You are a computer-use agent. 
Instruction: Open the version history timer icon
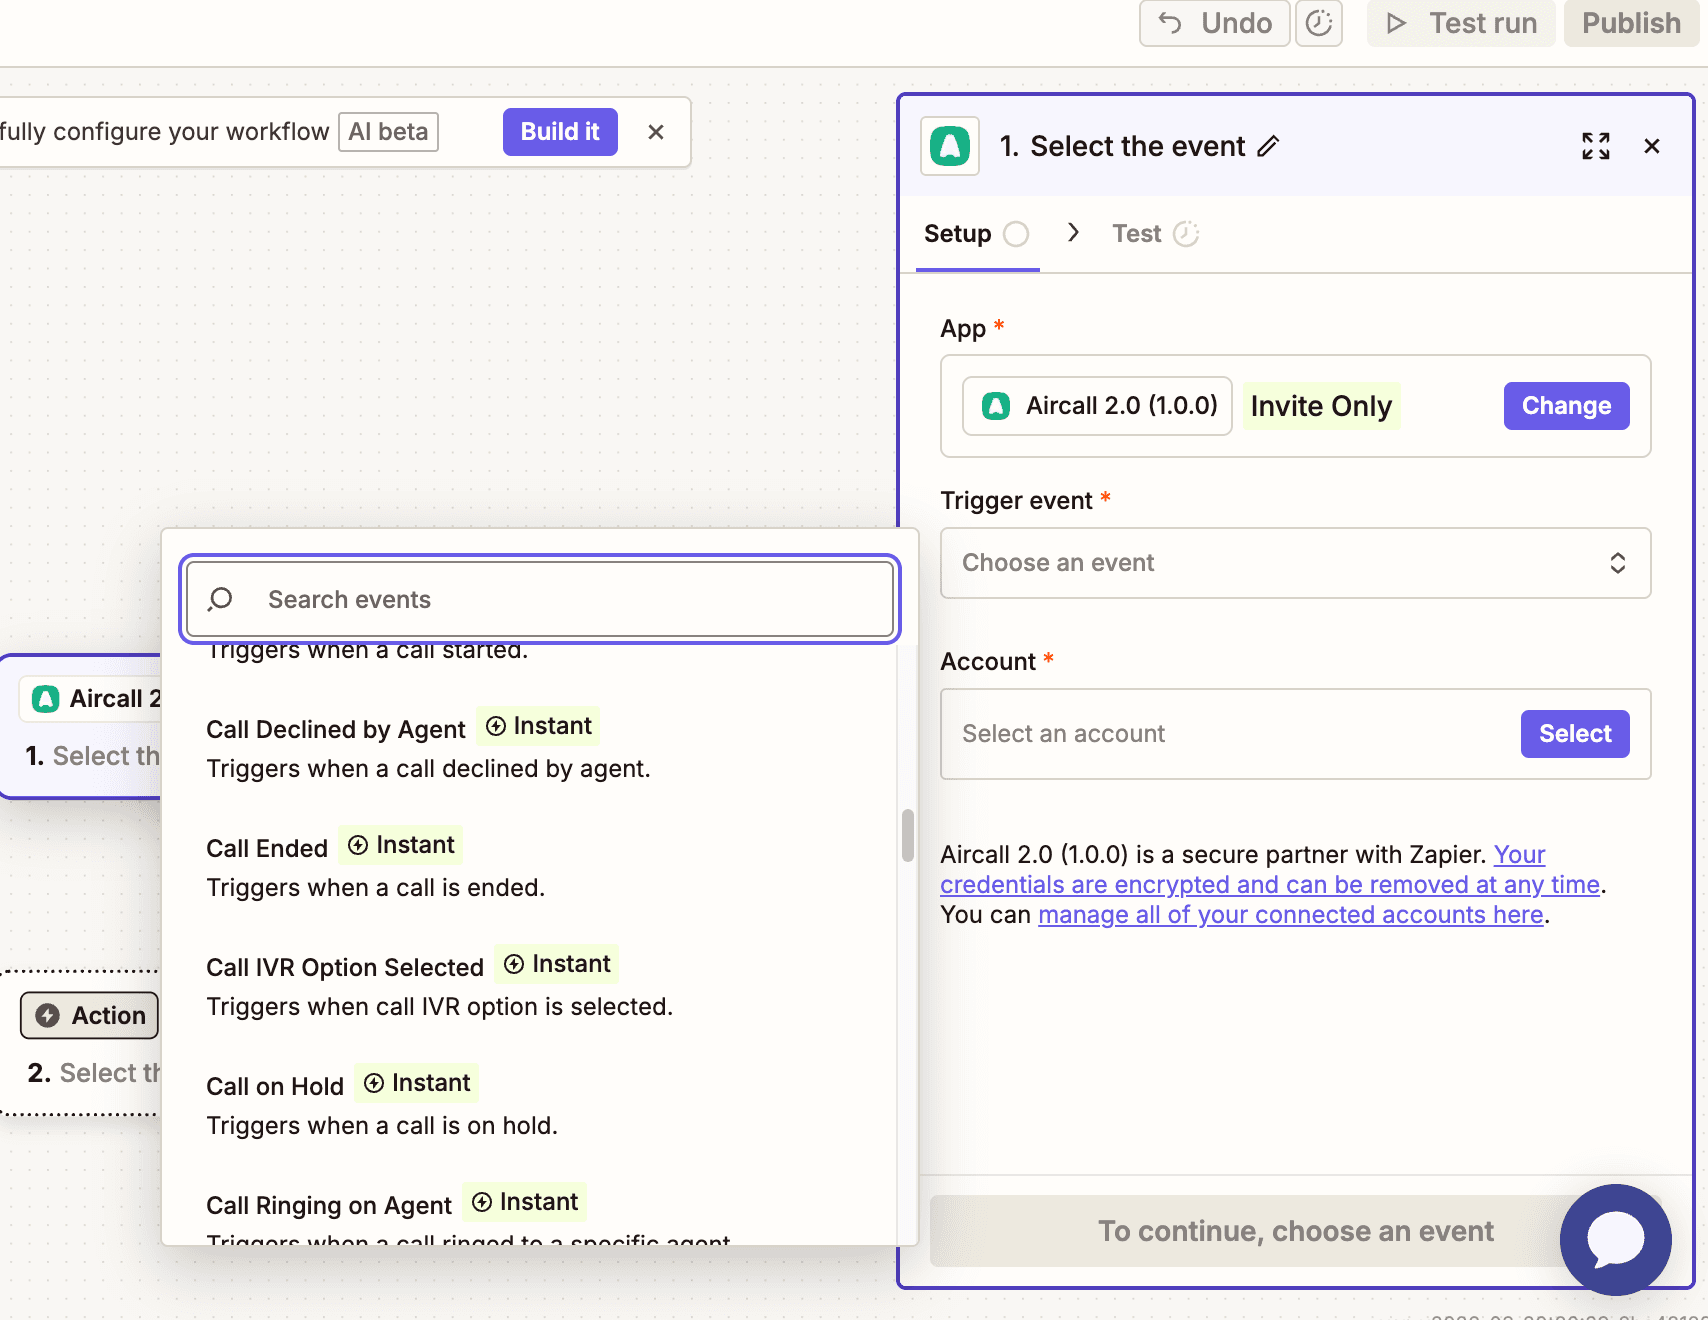pyautogui.click(x=1319, y=23)
